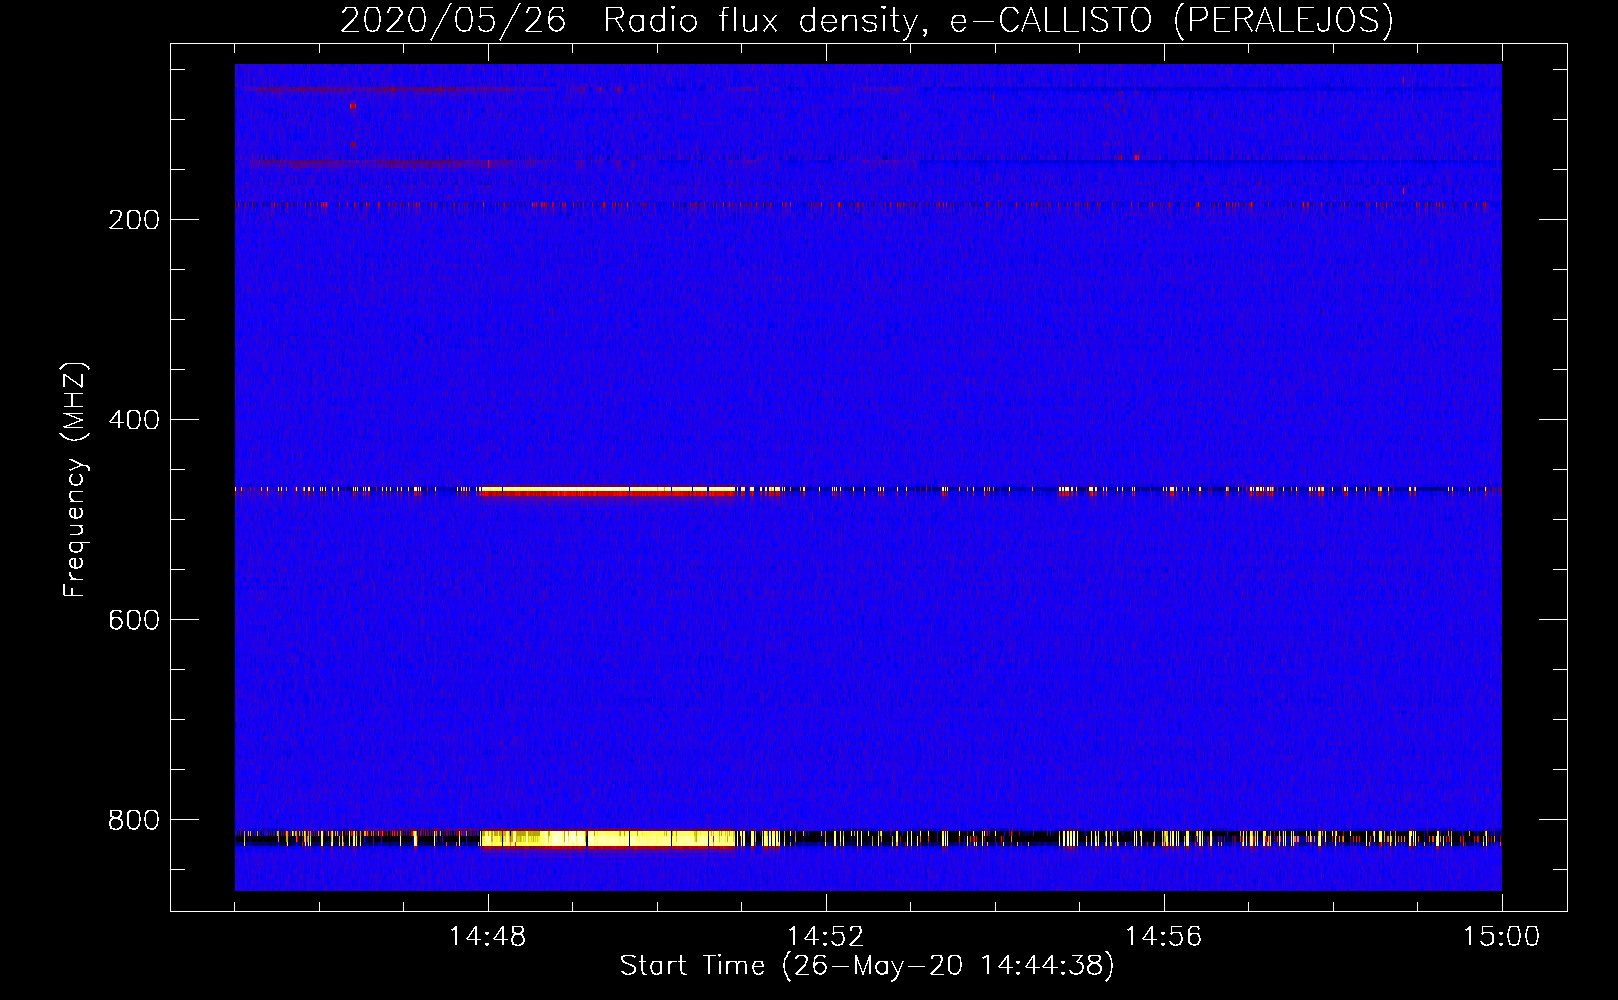Click the 600 frequency tick label
This screenshot has width=1618, height=1000.
point(134,620)
